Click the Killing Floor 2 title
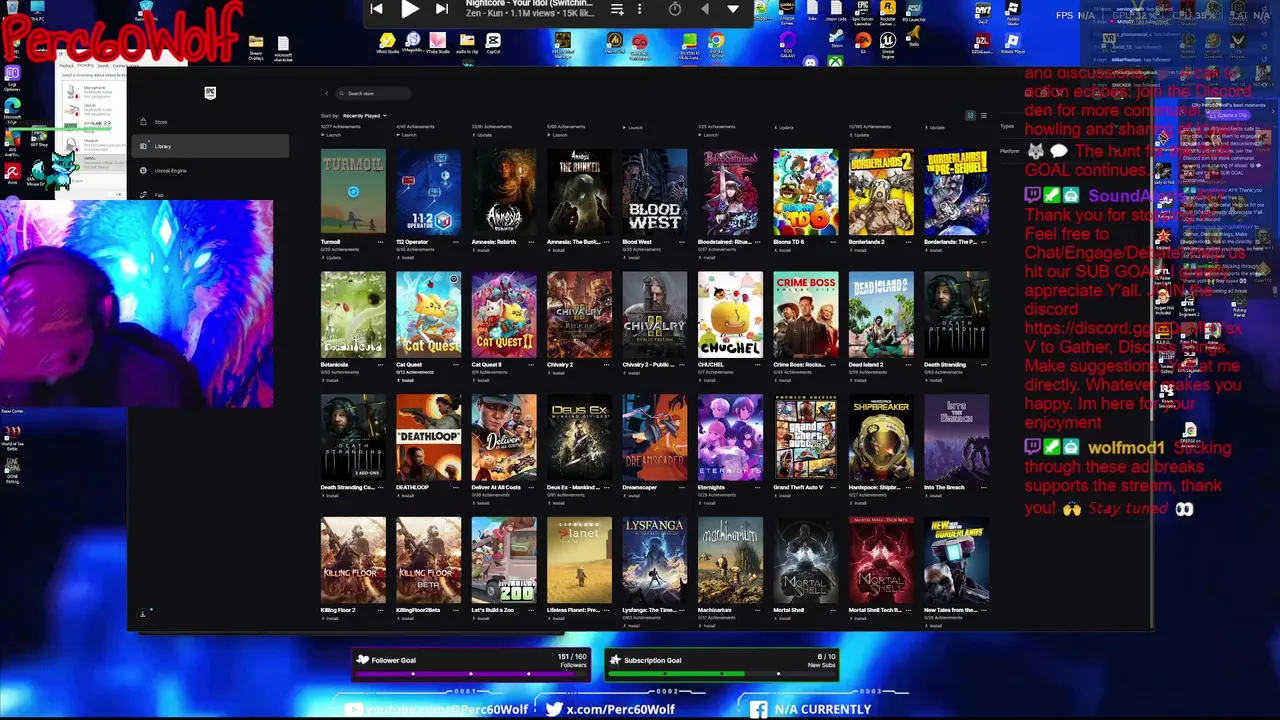Image resolution: width=1280 pixels, height=720 pixels. point(338,610)
